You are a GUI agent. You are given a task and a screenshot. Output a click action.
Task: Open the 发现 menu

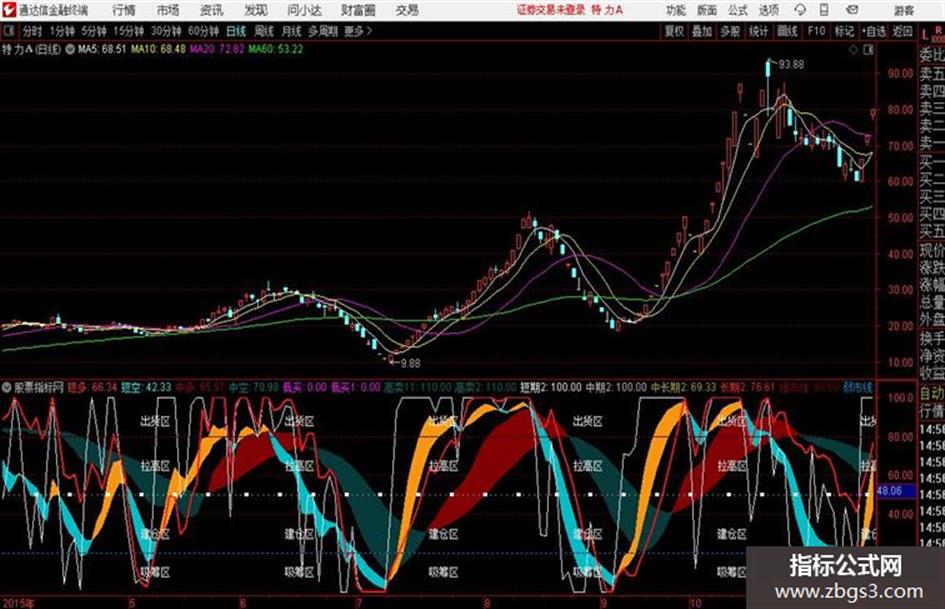[x=256, y=10]
